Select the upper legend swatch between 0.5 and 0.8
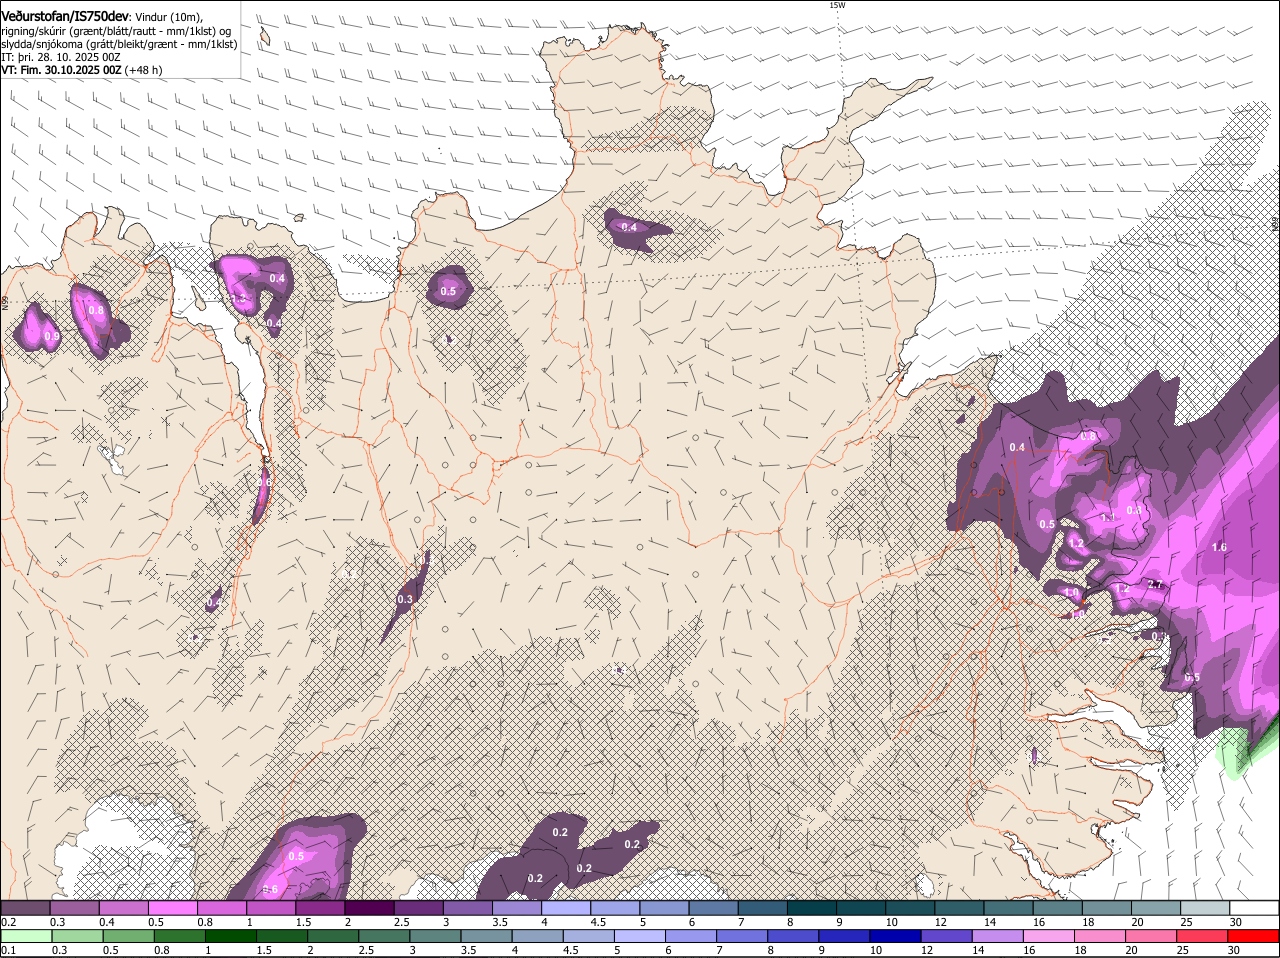The width and height of the screenshot is (1280, 958). [172, 907]
